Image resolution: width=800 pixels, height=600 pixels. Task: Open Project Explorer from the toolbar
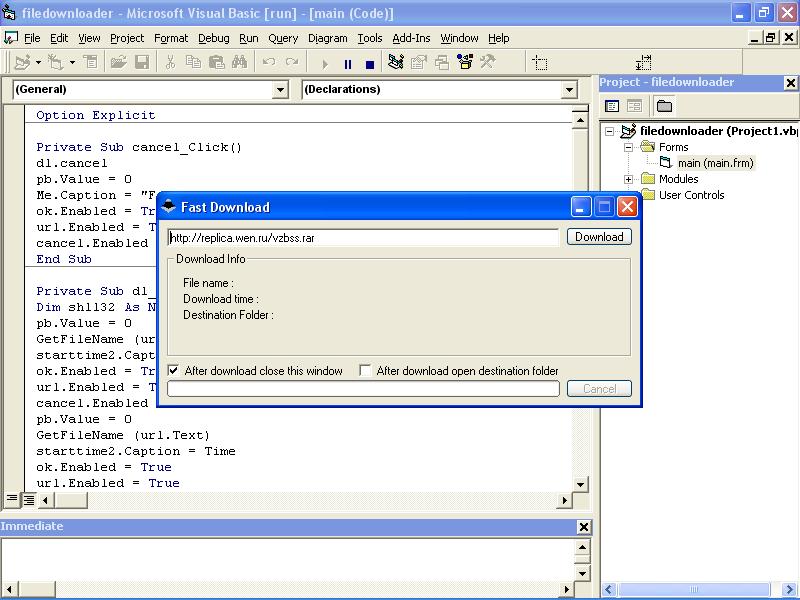click(395, 62)
